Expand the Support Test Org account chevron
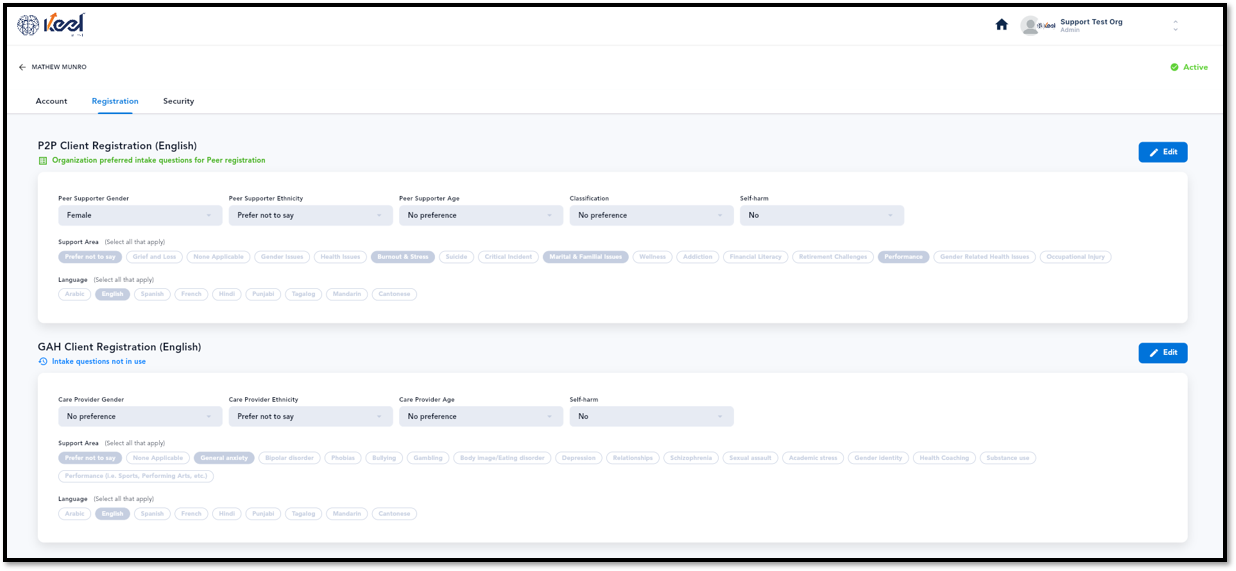This screenshot has height=571, width=1236. [x=1175, y=25]
